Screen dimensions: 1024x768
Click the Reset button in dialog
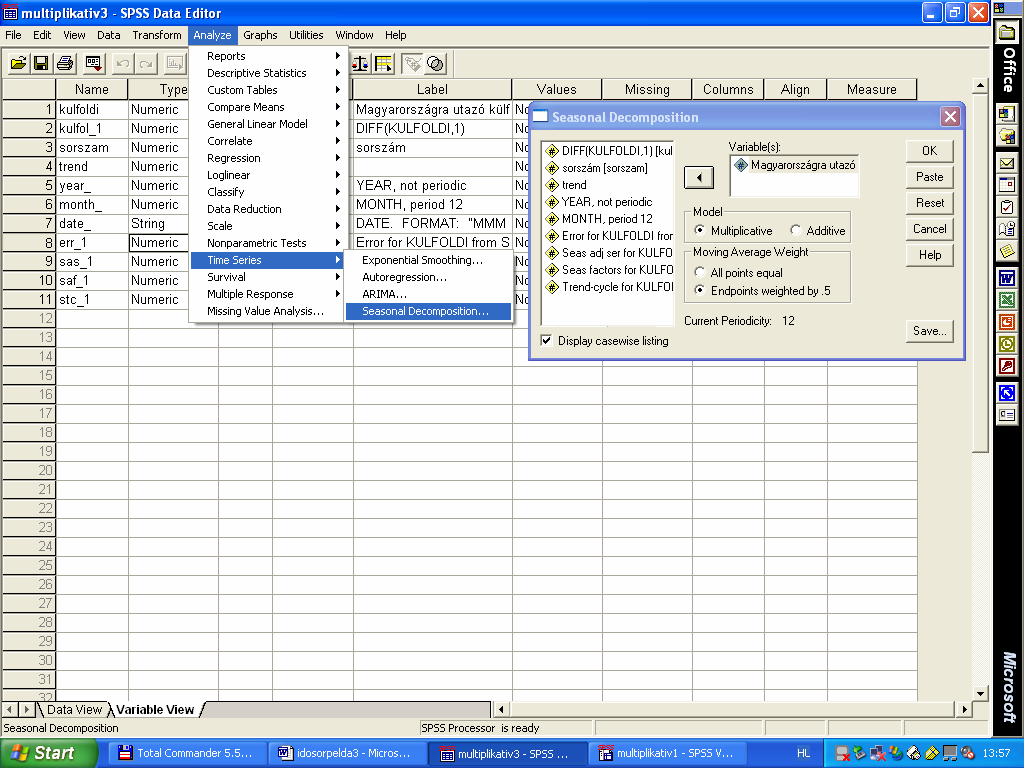pos(929,202)
